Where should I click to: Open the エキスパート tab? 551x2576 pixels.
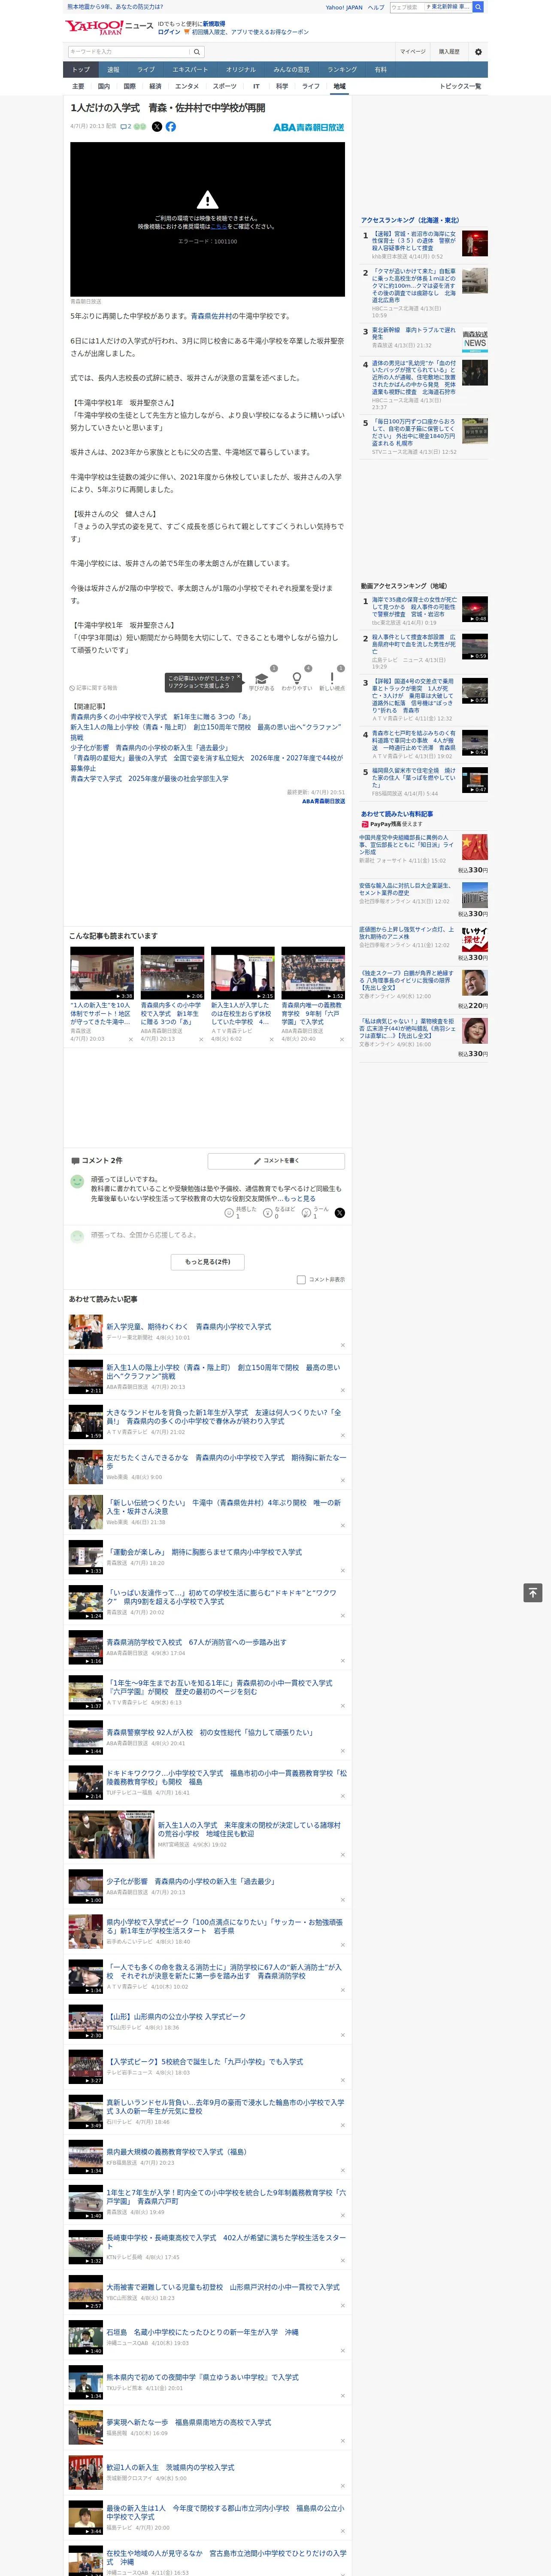click(x=190, y=69)
